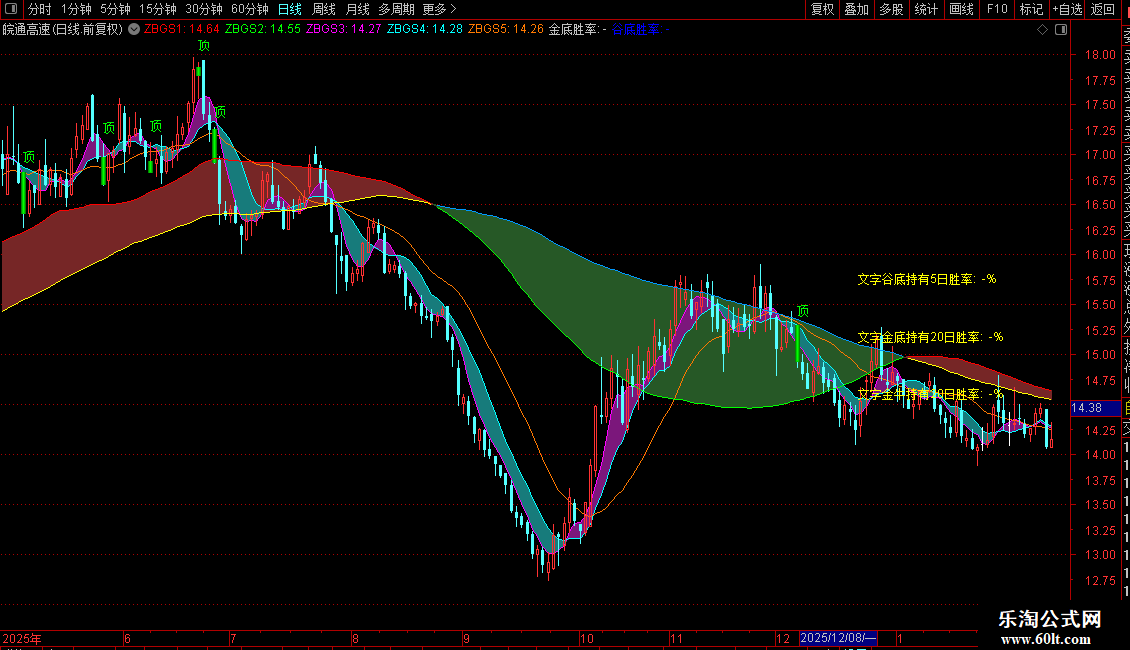Open the 统计 statistics button
Screen dimensions: 1130x650
(926, 9)
